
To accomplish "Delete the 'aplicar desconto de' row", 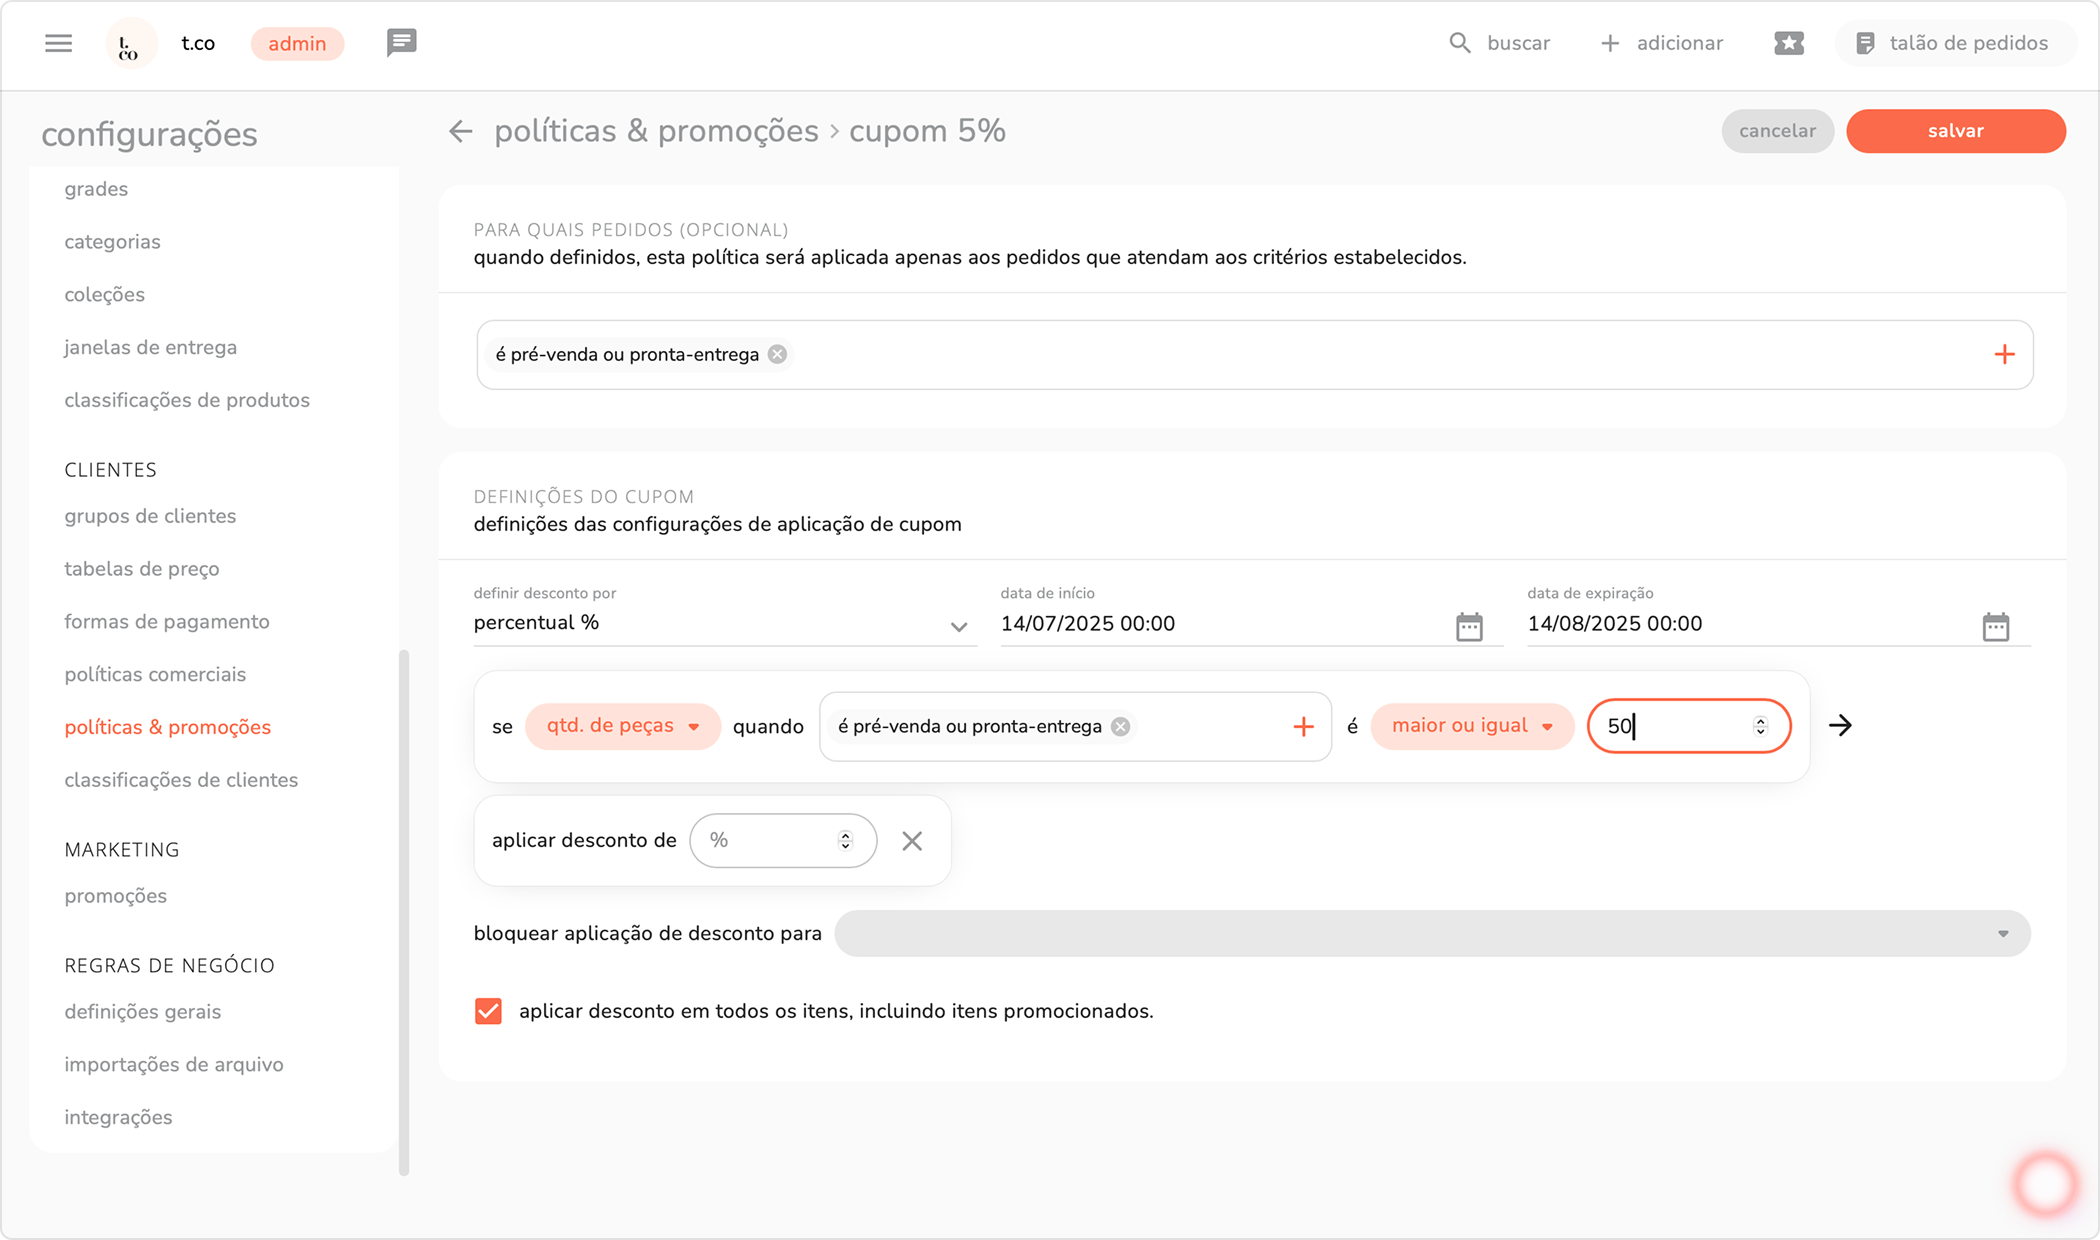I will coord(911,841).
